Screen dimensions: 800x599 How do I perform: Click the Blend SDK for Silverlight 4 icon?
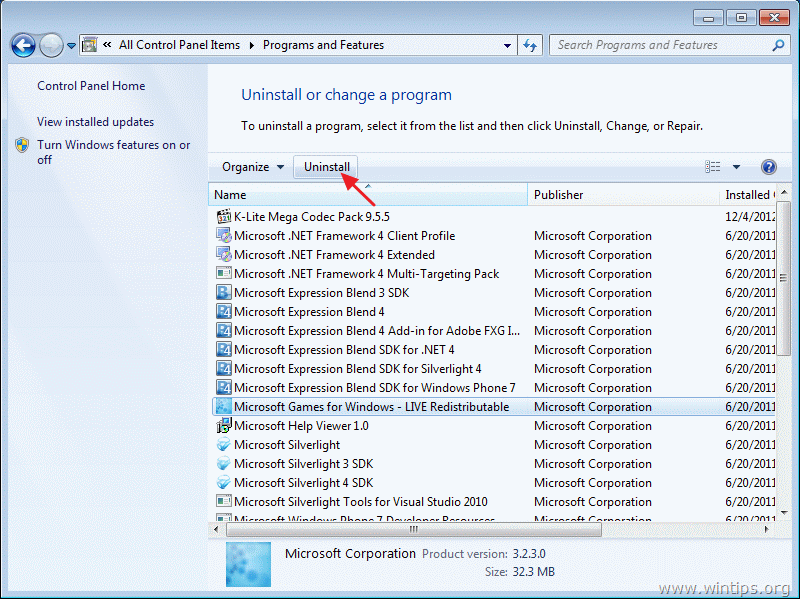223,369
